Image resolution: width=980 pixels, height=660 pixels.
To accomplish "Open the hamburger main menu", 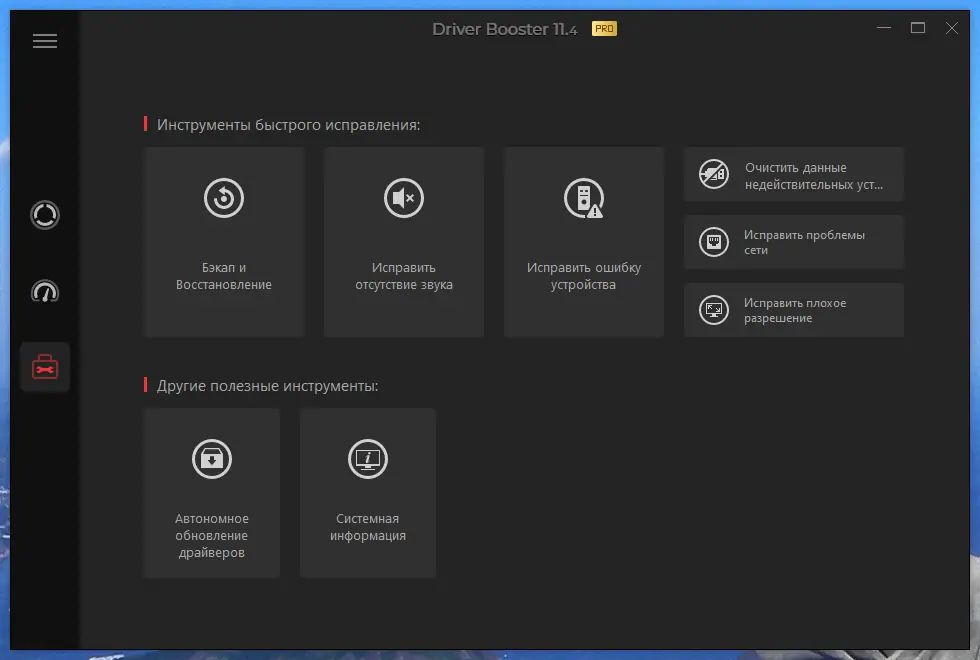I will [x=44, y=40].
